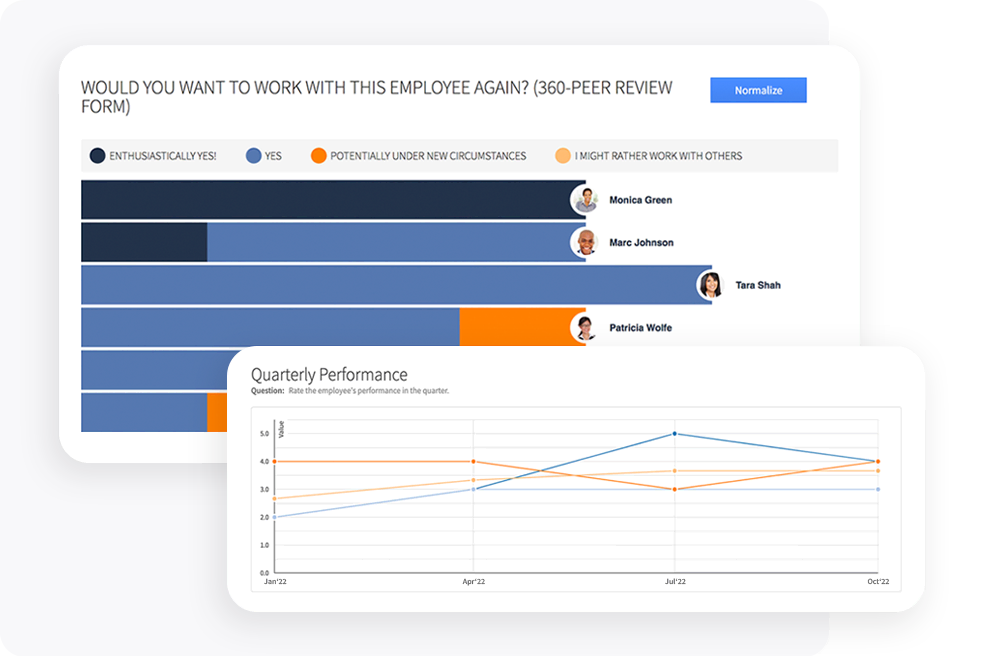Click Tara Shah's avatar photo
This screenshot has height=656, width=984.
tap(711, 285)
